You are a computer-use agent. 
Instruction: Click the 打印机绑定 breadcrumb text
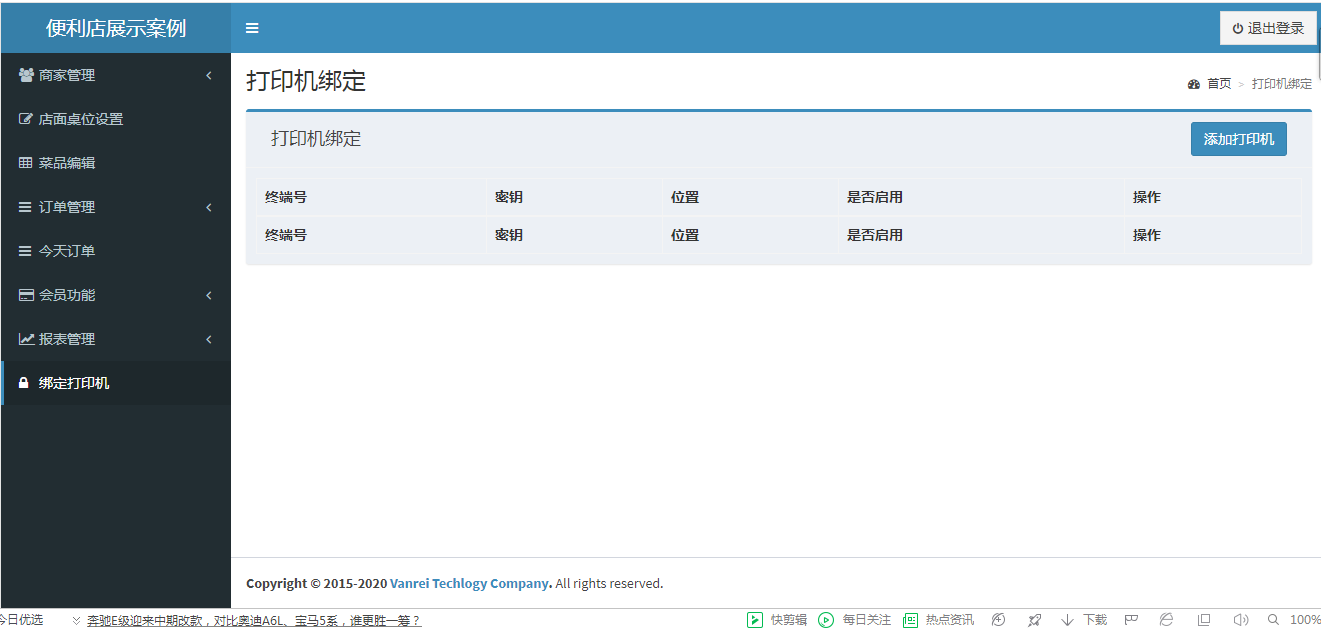1282,84
